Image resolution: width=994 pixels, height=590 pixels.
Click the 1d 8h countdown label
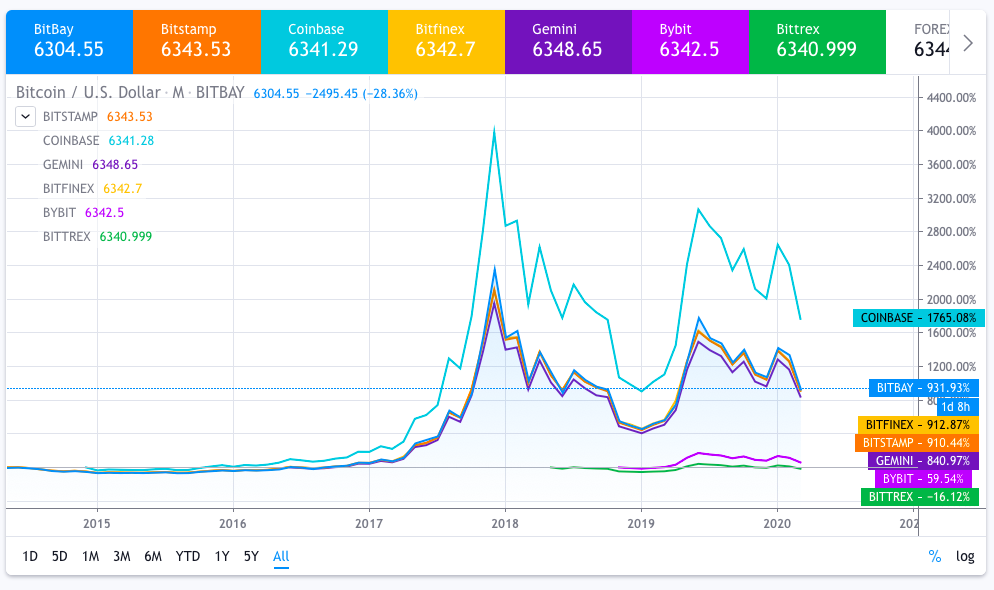(957, 407)
